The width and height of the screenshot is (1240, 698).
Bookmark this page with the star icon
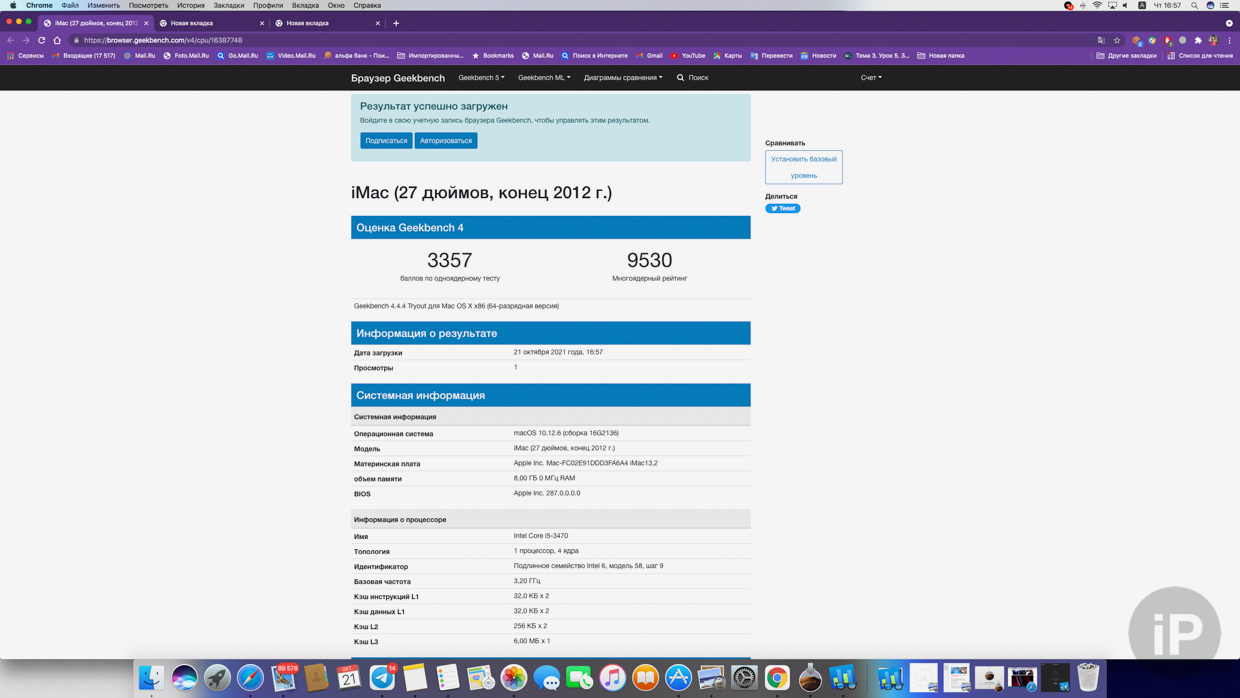click(1117, 40)
